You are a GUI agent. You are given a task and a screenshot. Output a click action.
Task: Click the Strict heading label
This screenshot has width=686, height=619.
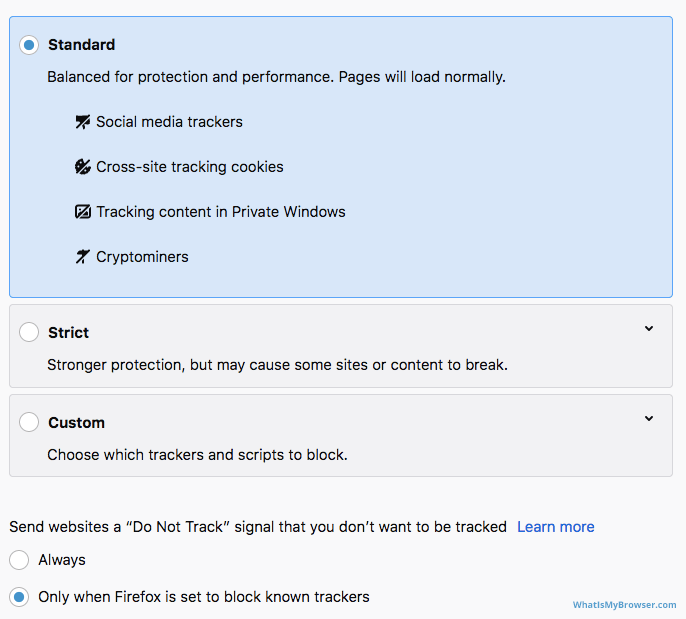(68, 333)
